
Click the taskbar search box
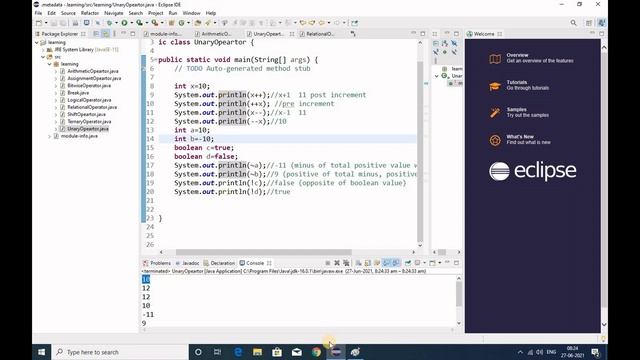120,352
